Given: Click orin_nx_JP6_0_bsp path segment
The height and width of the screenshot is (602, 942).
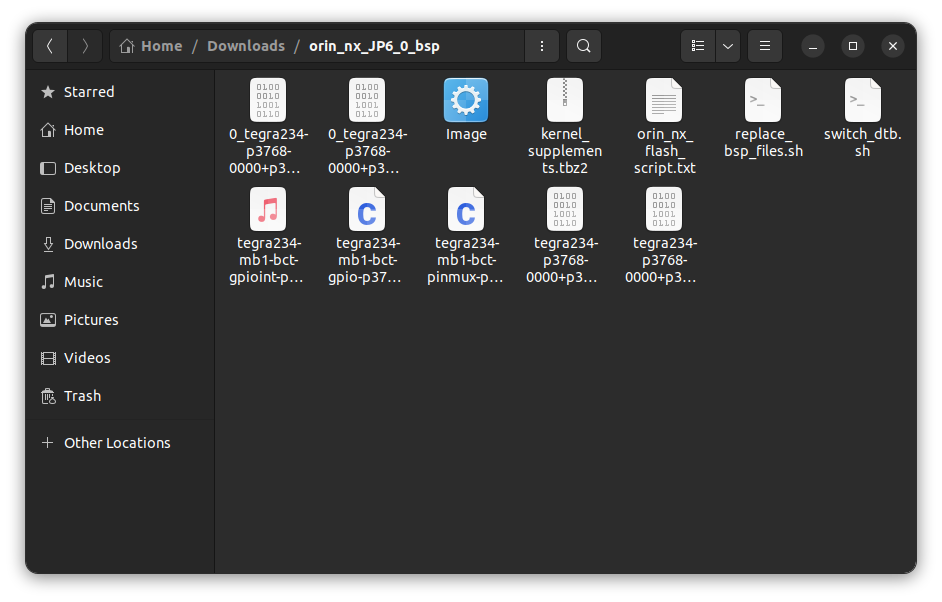Looking at the screenshot, I should [x=374, y=46].
